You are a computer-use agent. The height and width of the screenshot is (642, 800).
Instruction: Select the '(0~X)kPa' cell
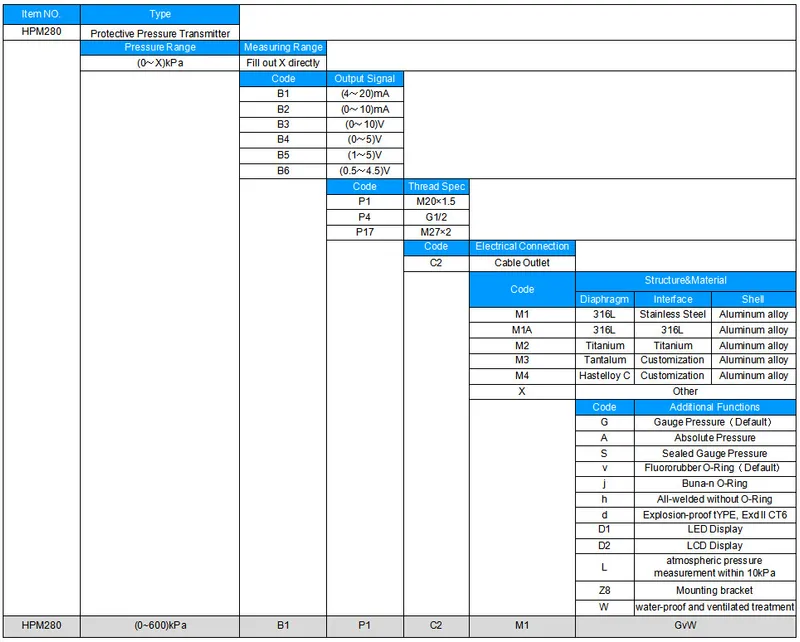click(x=160, y=63)
